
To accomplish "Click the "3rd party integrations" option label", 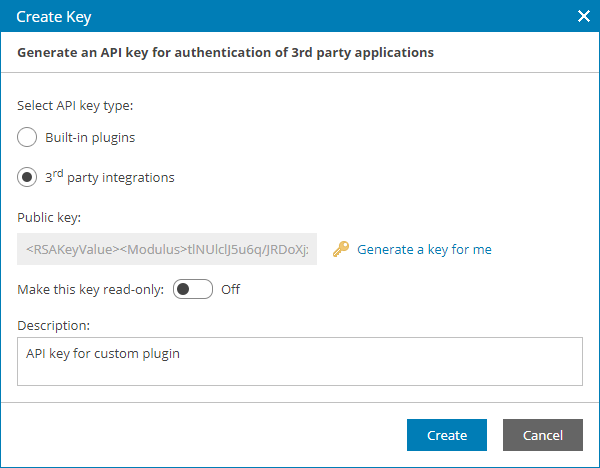I will pos(110,177).
